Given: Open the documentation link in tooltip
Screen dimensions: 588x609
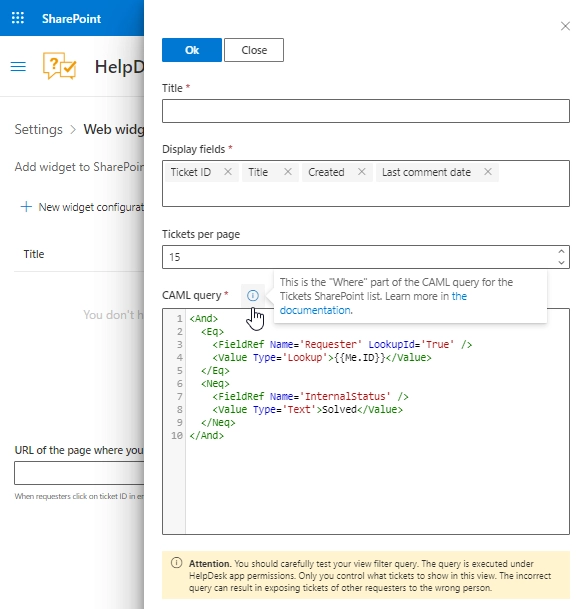Looking at the screenshot, I should pyautogui.click(x=315, y=310).
